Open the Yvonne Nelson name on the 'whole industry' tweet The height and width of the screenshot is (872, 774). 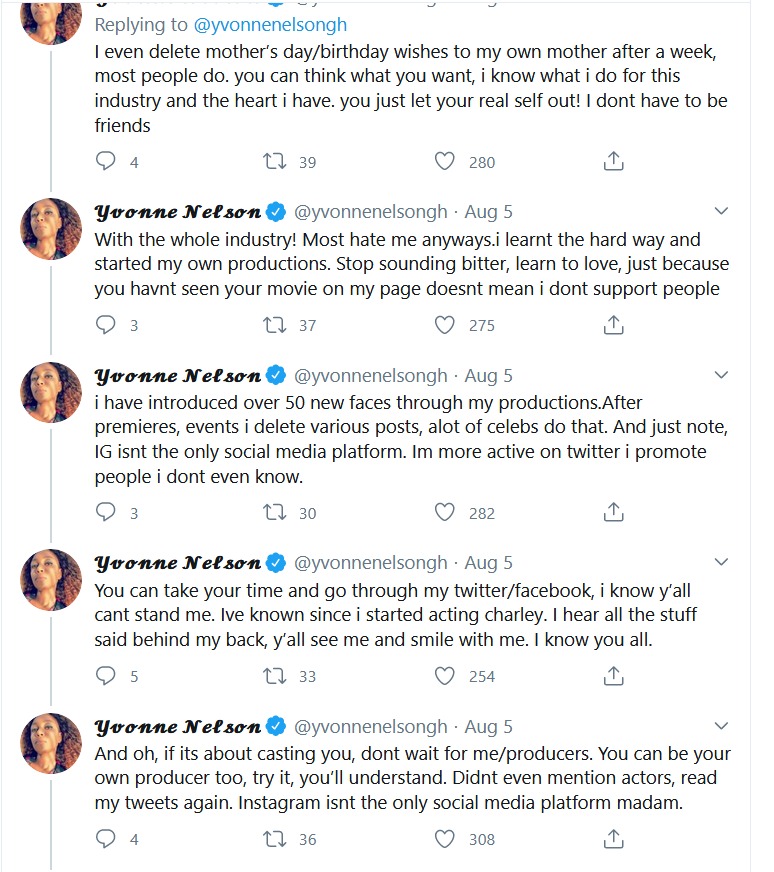pos(178,212)
